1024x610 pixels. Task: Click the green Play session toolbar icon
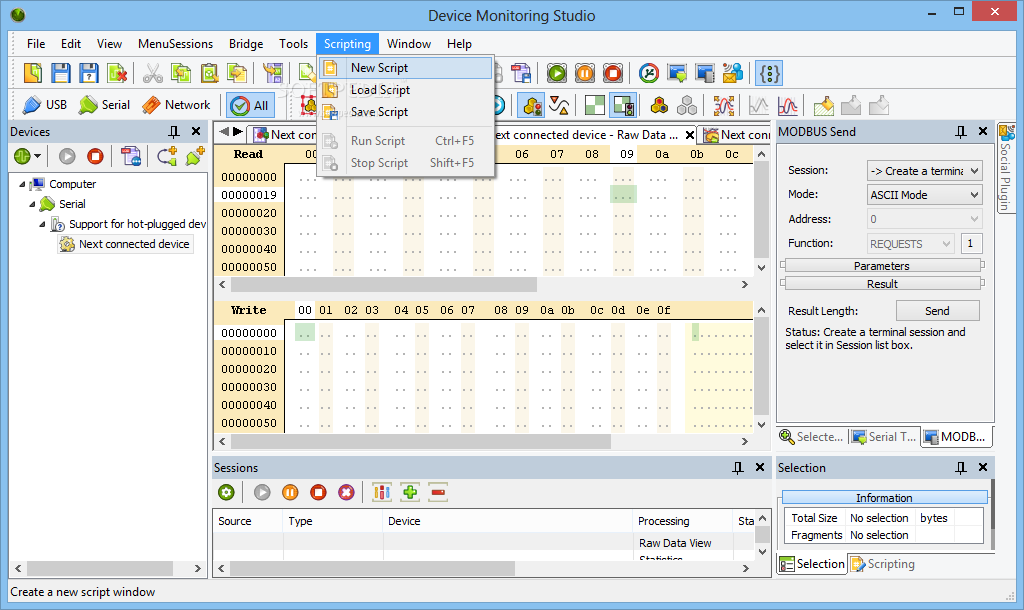pyautogui.click(x=557, y=73)
